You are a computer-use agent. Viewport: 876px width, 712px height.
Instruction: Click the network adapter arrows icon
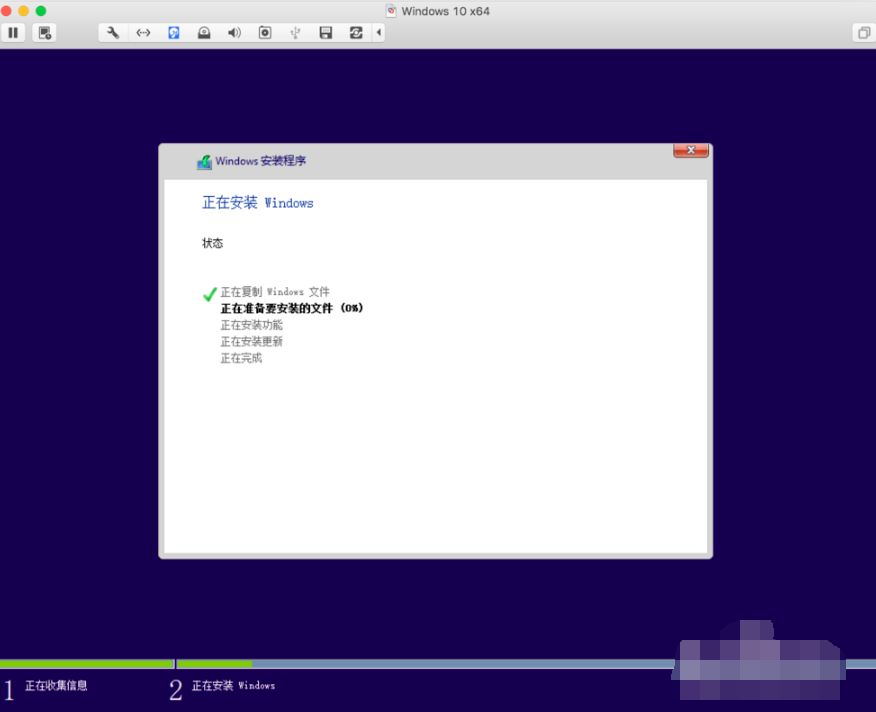pos(142,32)
